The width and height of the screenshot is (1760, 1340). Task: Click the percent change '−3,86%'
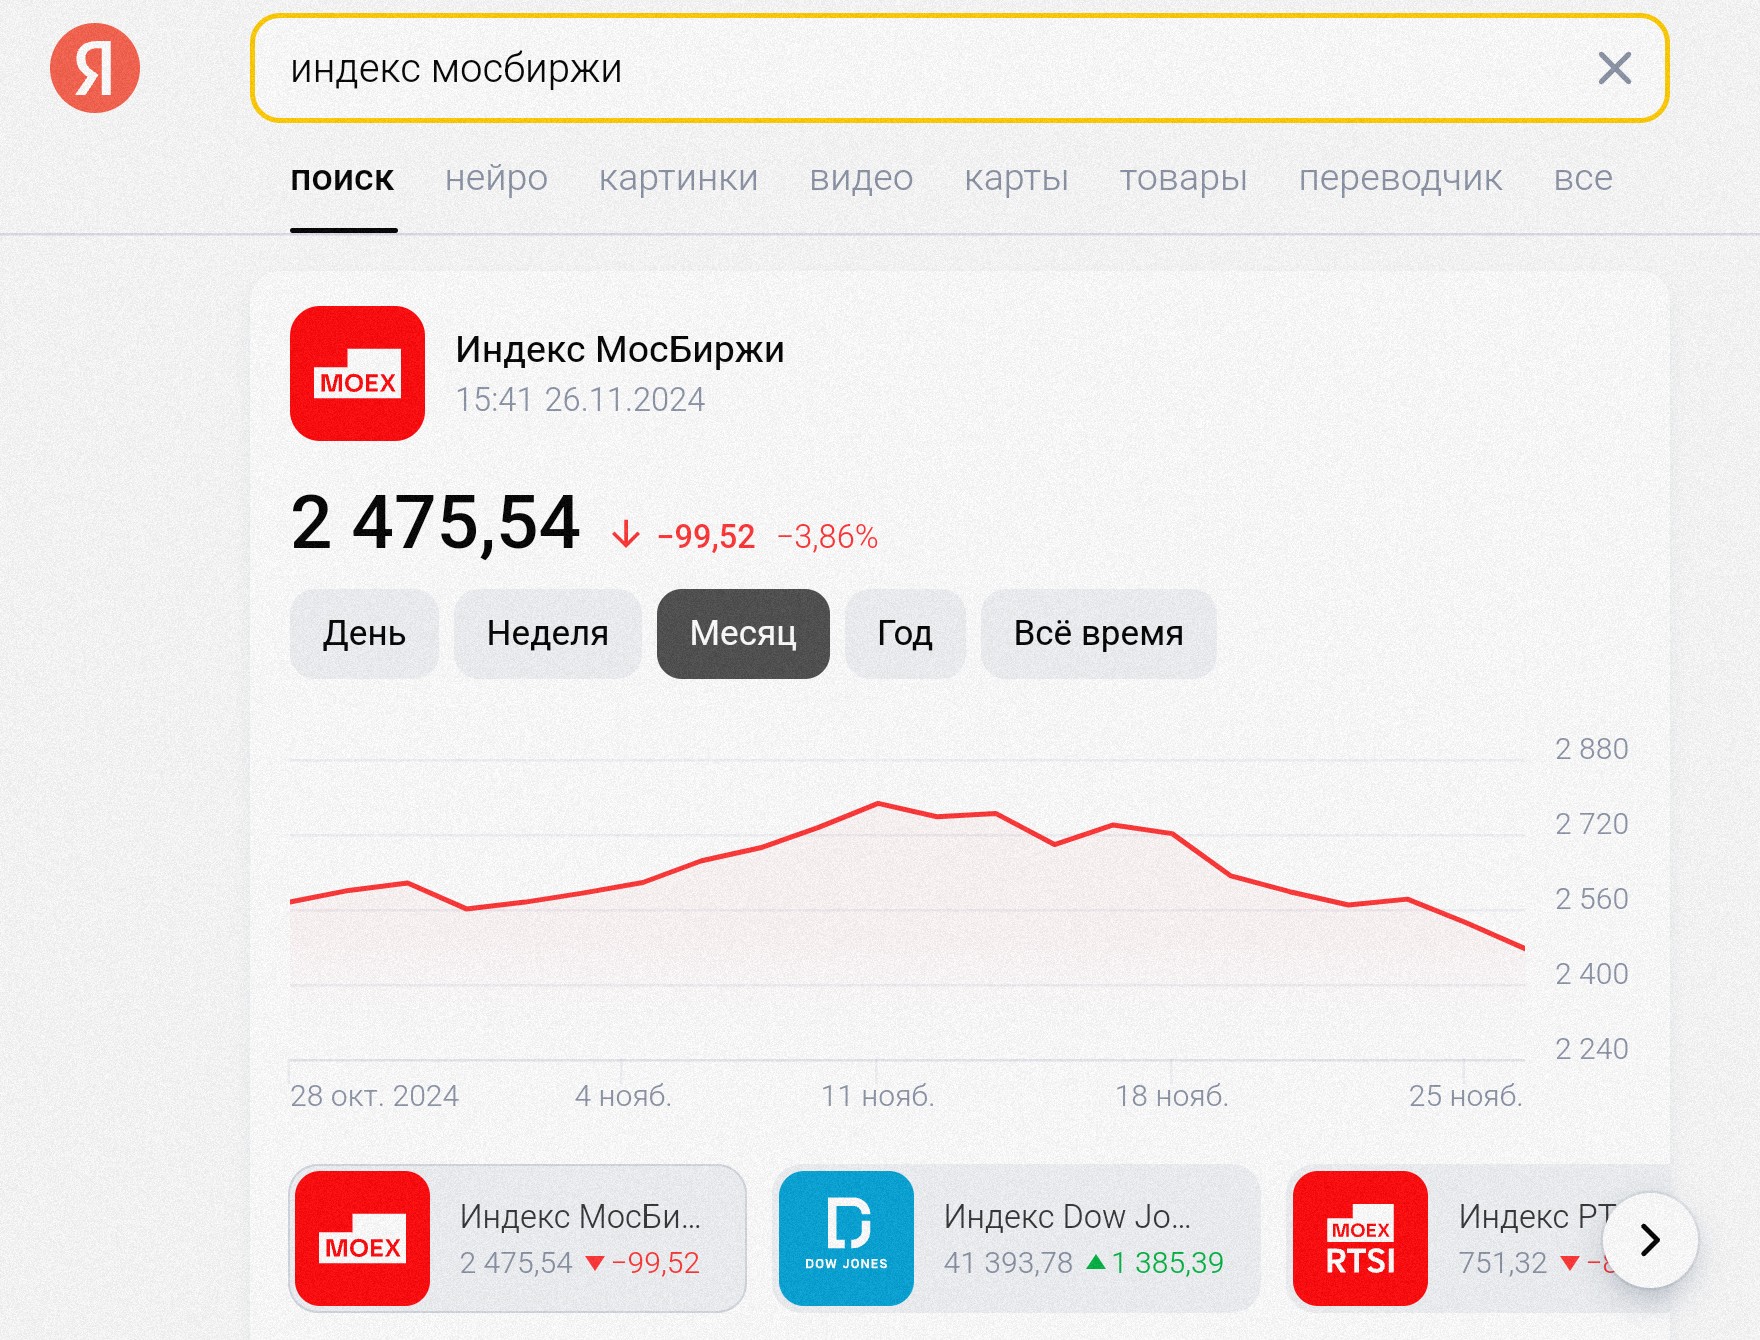[x=827, y=537]
